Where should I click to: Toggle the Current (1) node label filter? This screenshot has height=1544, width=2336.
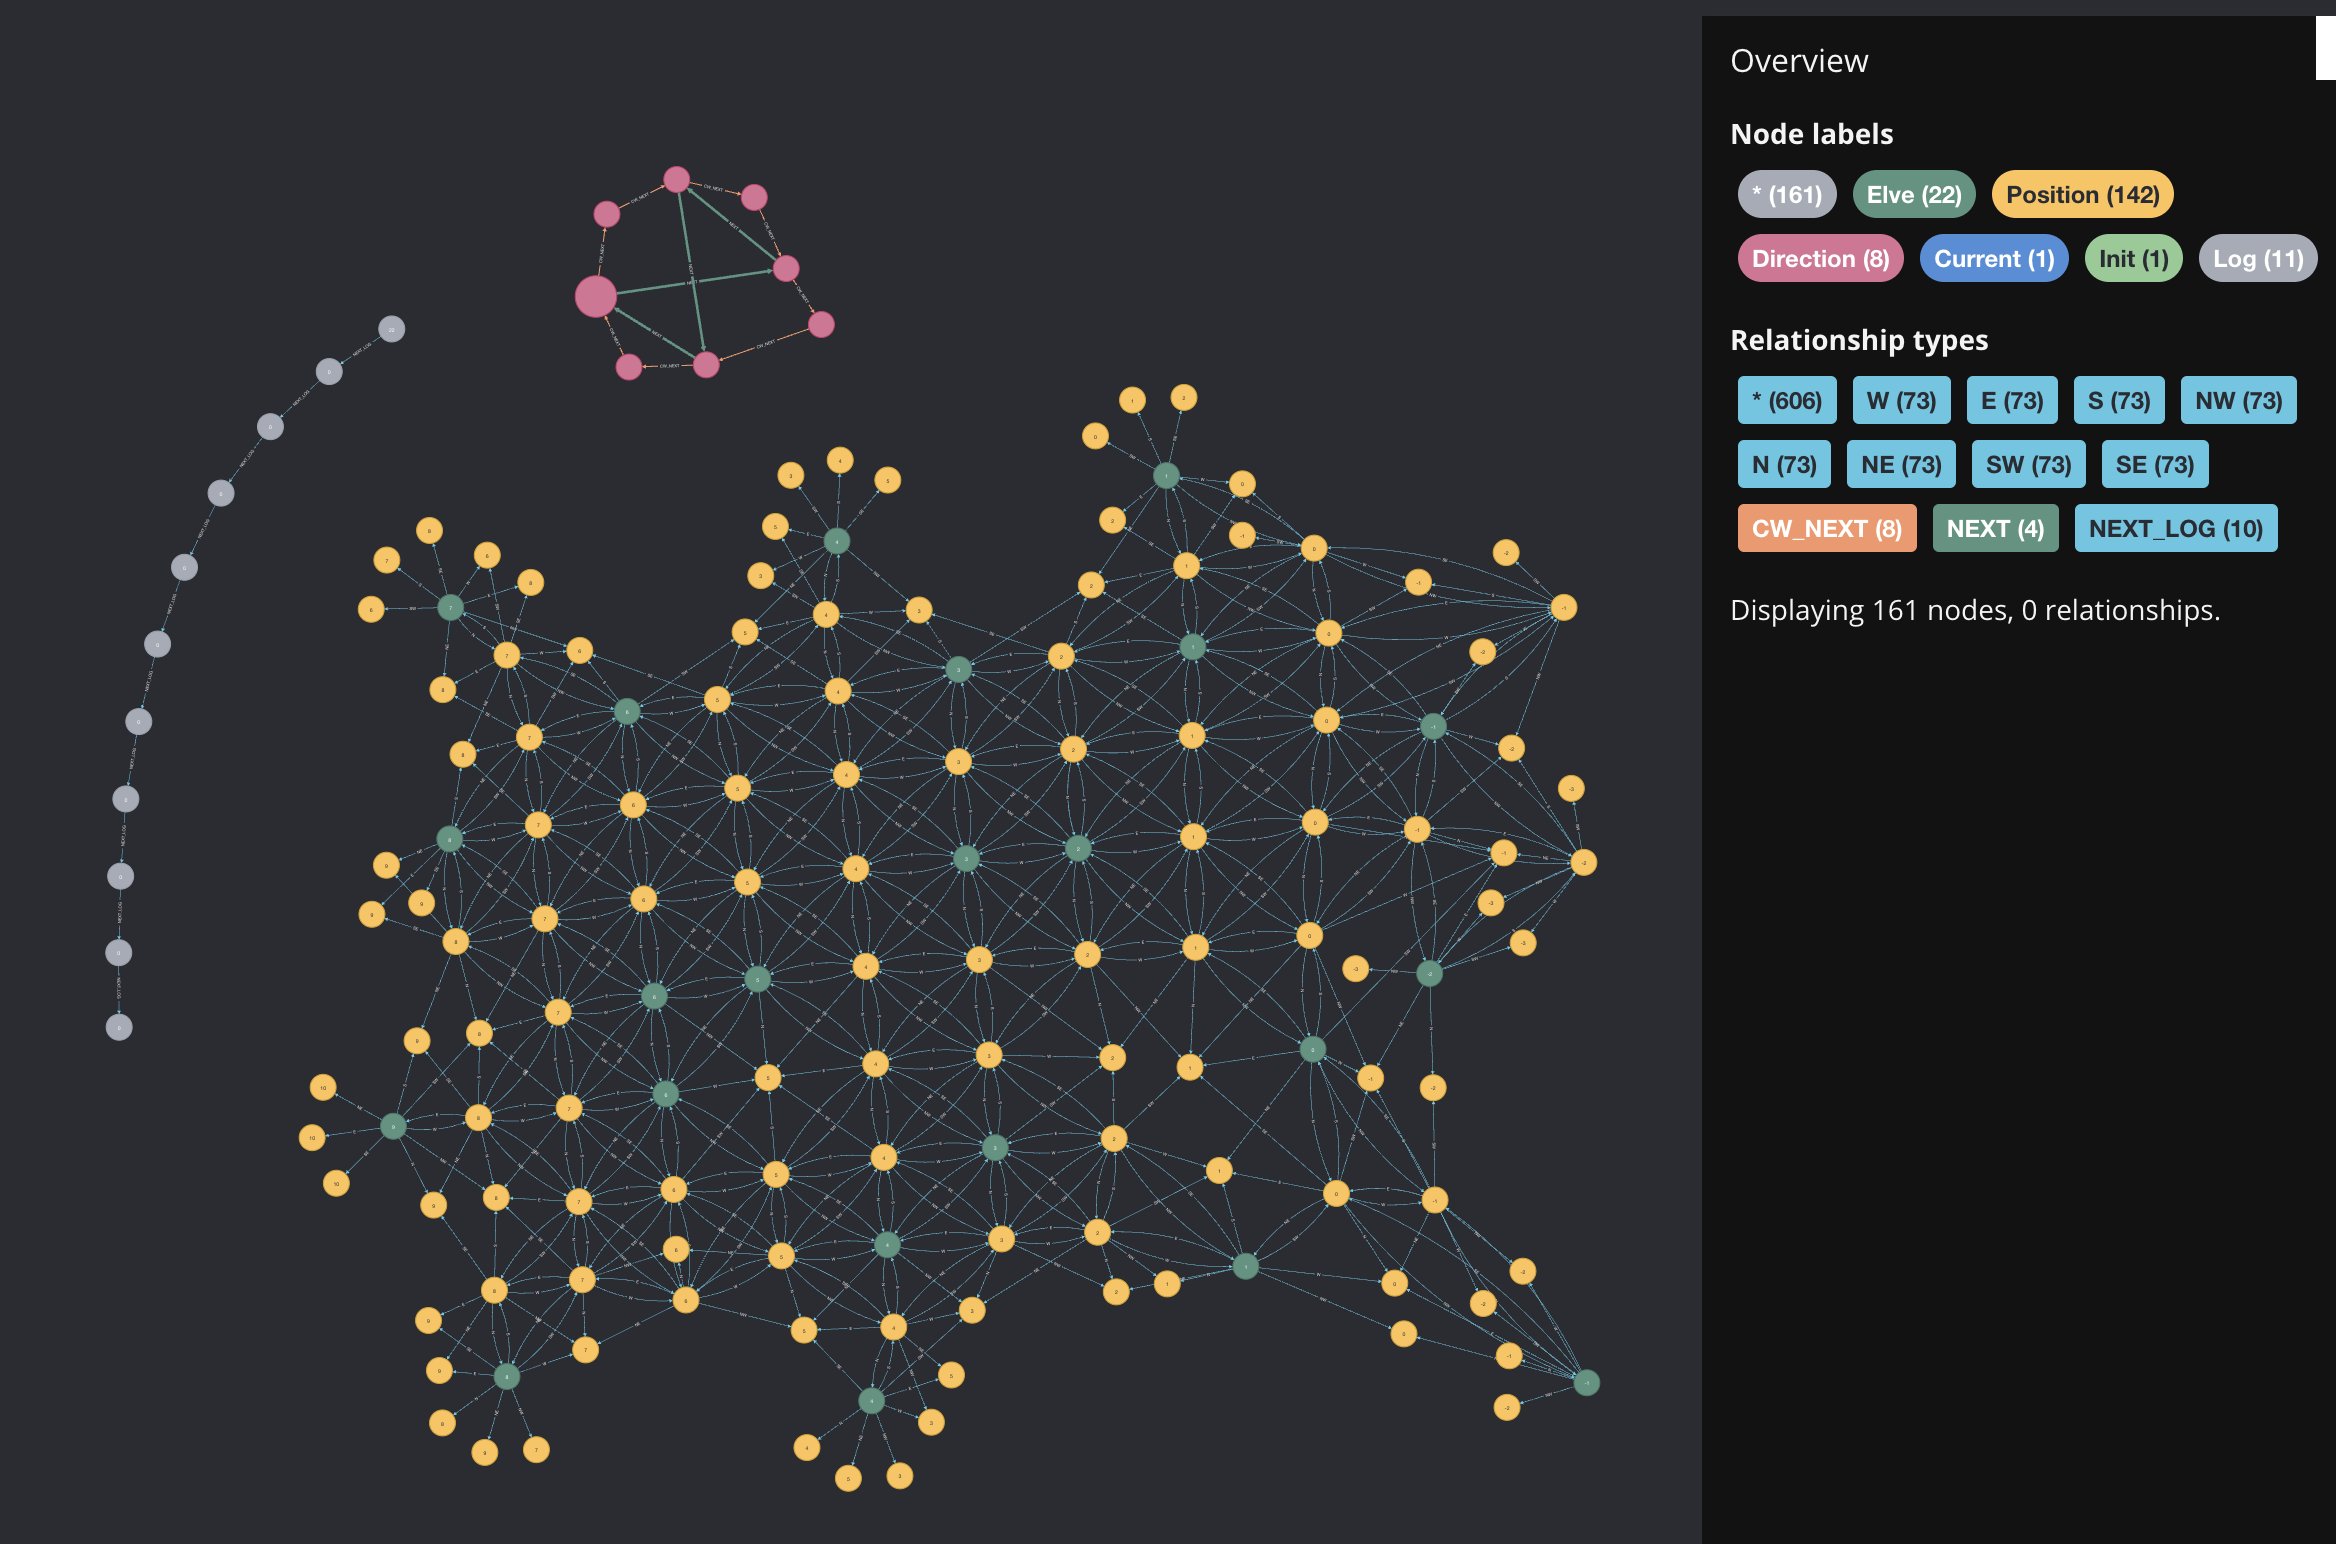[1993, 258]
